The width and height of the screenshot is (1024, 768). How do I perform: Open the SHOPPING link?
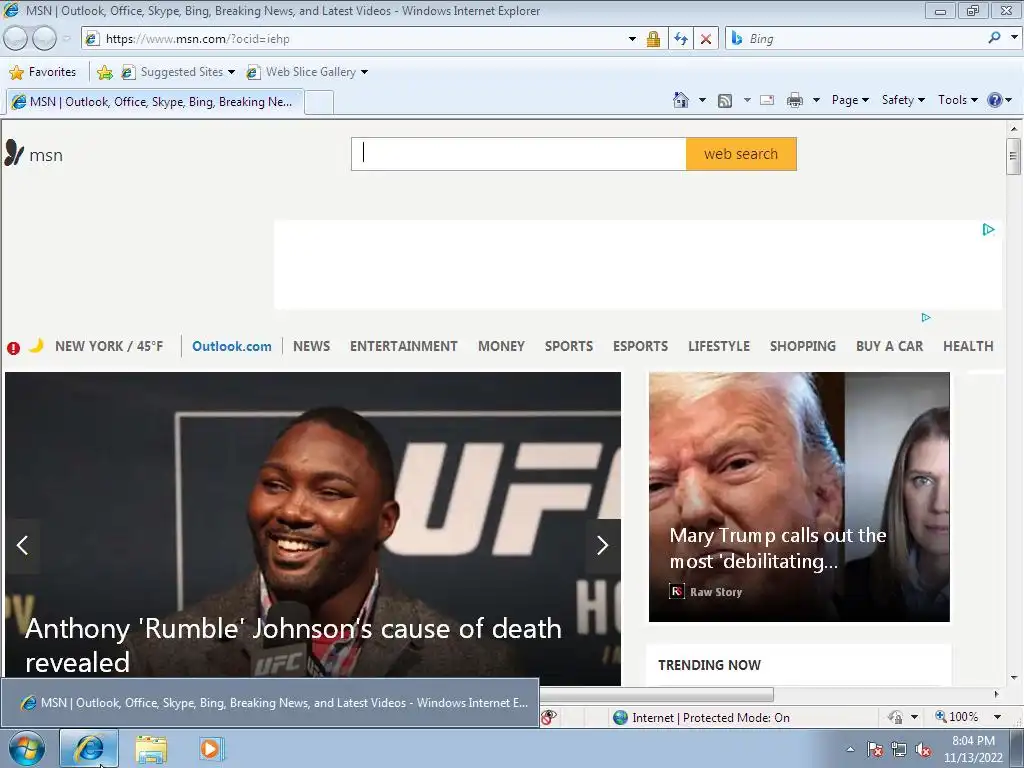(803, 346)
